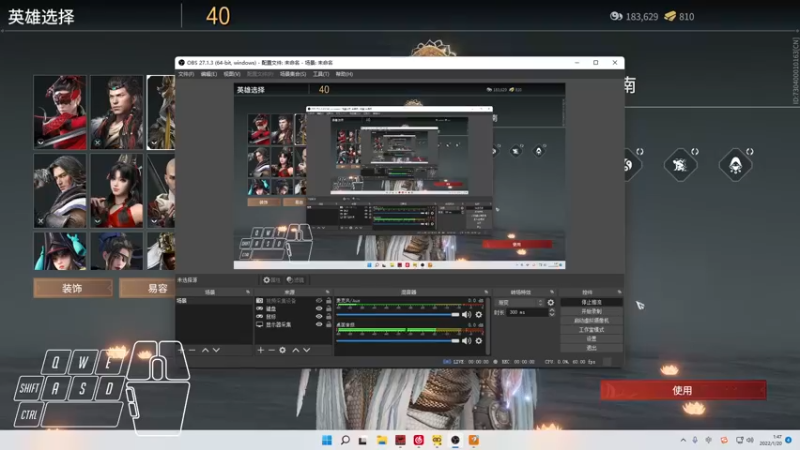Click the silver coin currency icon
800x450 pixels.
tap(616, 16)
